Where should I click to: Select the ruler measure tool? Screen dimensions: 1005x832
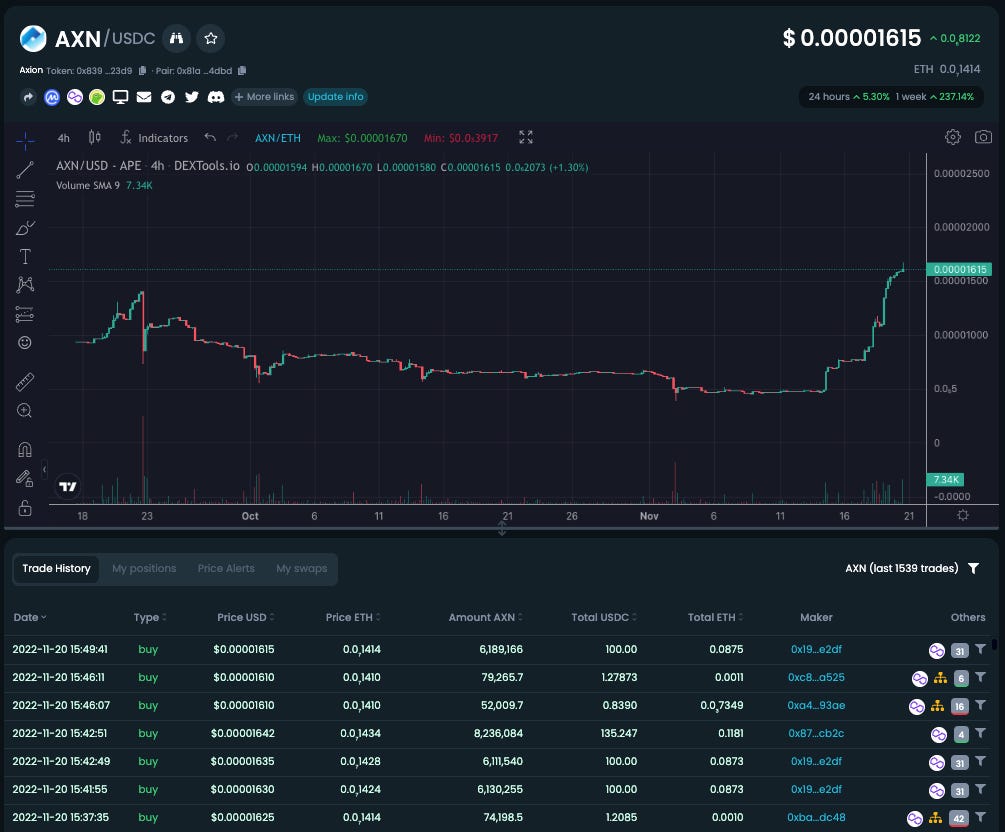pos(25,382)
